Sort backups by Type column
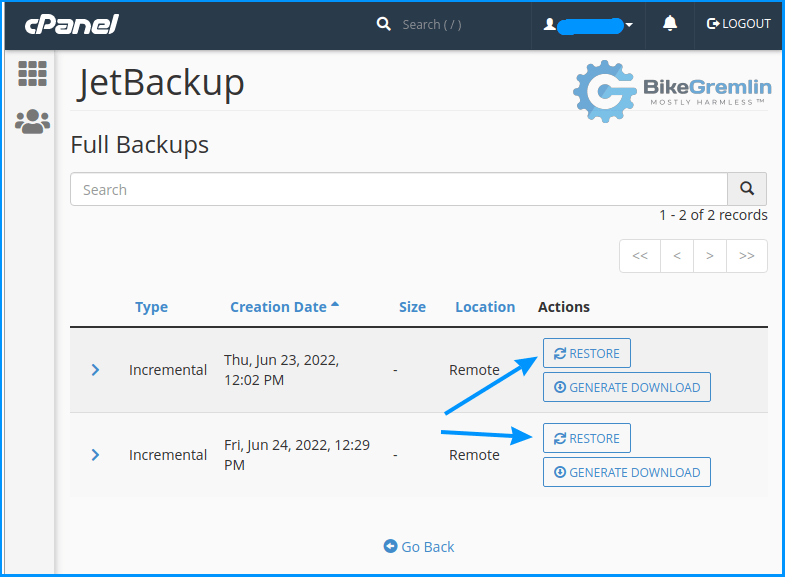Image resolution: width=785 pixels, height=577 pixels. coord(151,307)
